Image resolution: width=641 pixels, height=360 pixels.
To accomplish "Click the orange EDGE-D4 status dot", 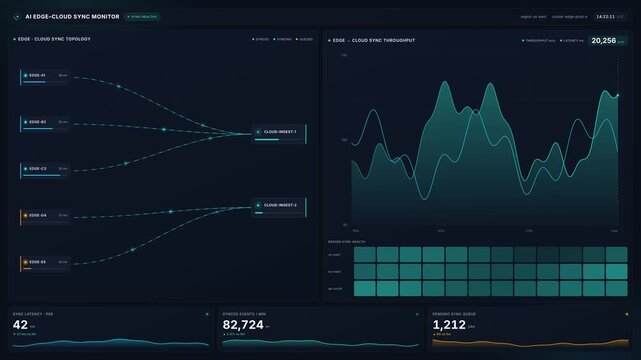I will [25, 215].
